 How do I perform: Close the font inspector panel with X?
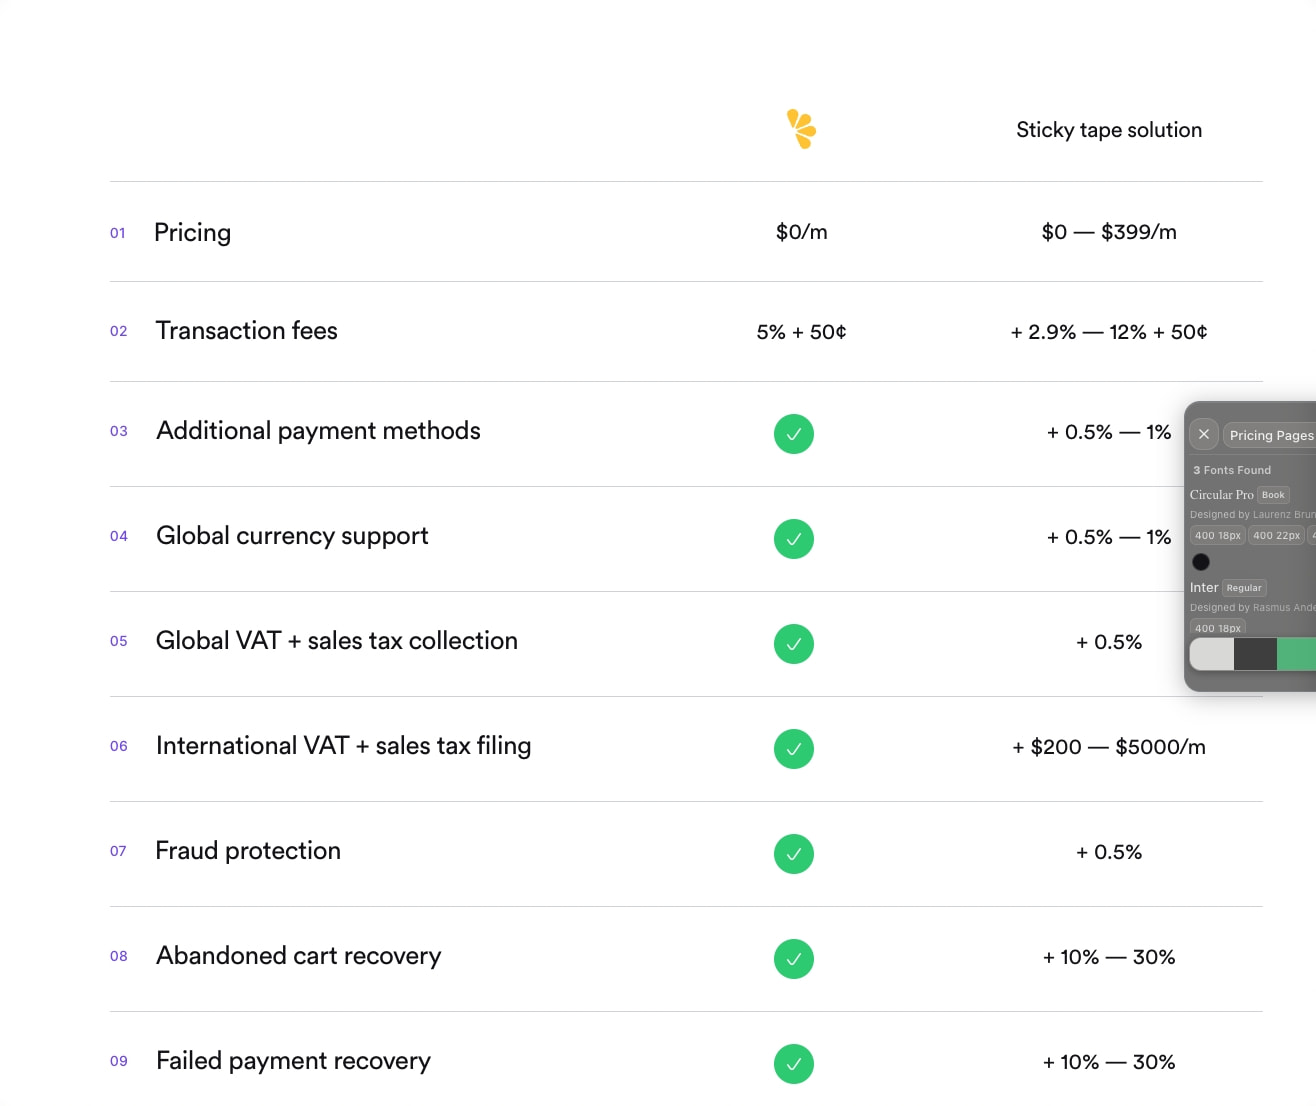pyautogui.click(x=1204, y=434)
